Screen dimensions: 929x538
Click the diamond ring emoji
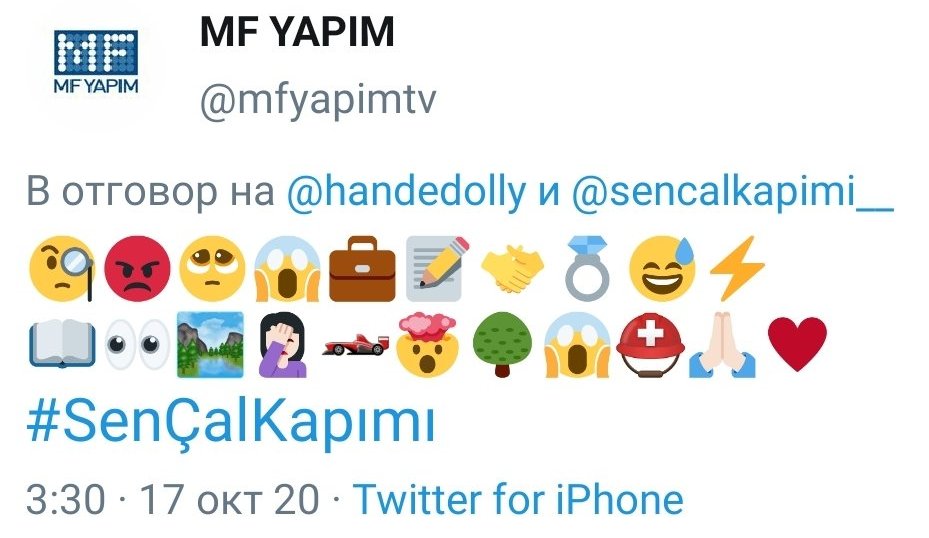pyautogui.click(x=587, y=268)
